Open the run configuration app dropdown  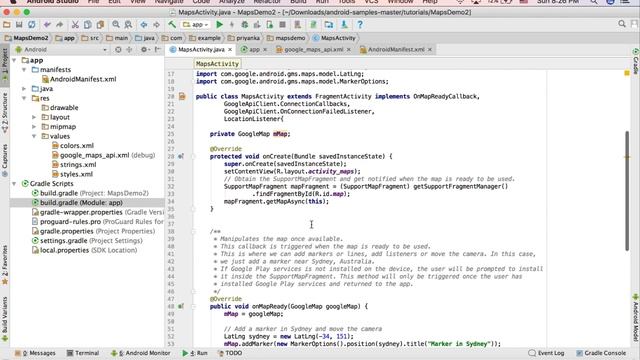(195, 25)
